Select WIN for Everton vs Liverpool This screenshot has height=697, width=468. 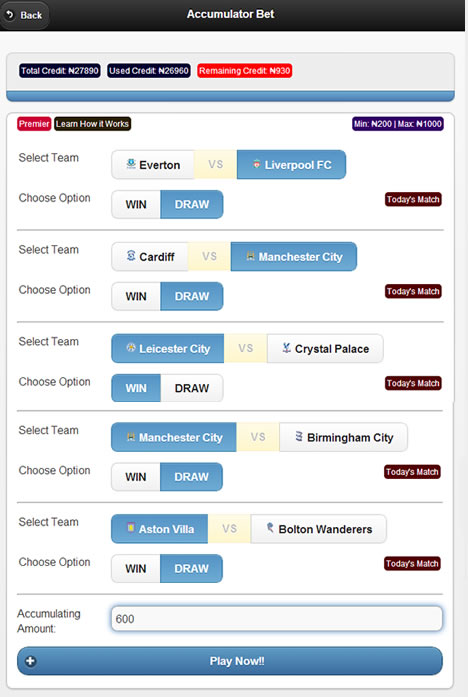coord(136,204)
